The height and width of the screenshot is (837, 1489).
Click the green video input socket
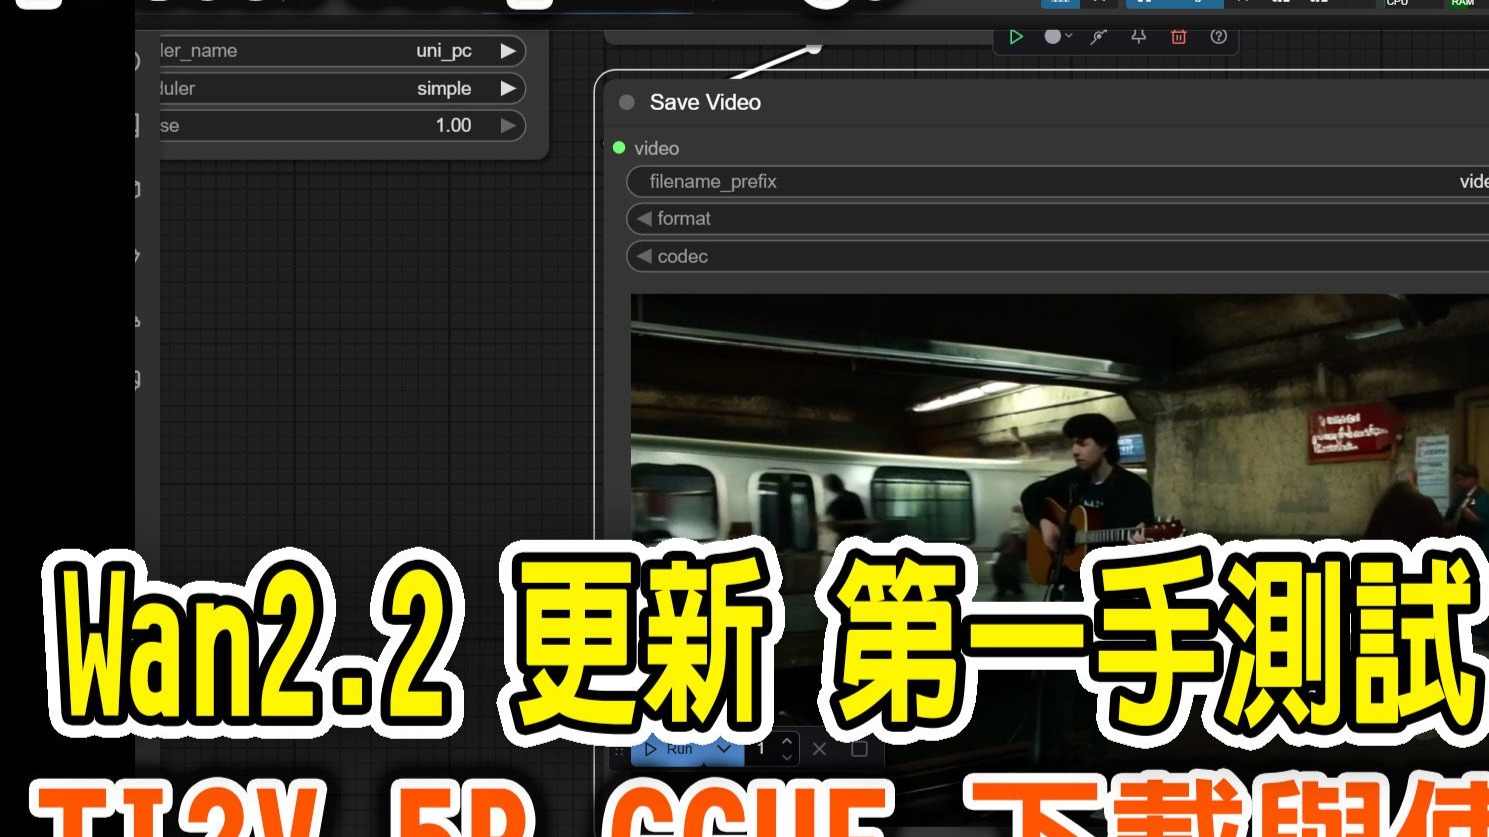click(x=619, y=148)
